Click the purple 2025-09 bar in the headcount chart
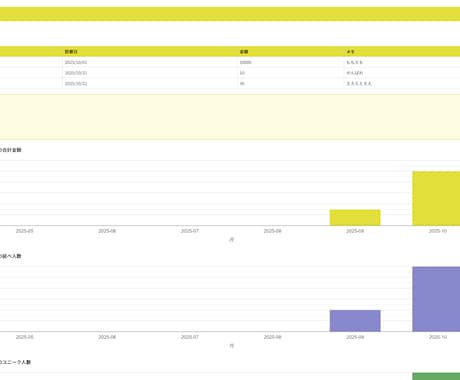Screen dimensions: 460x380 [355, 321]
